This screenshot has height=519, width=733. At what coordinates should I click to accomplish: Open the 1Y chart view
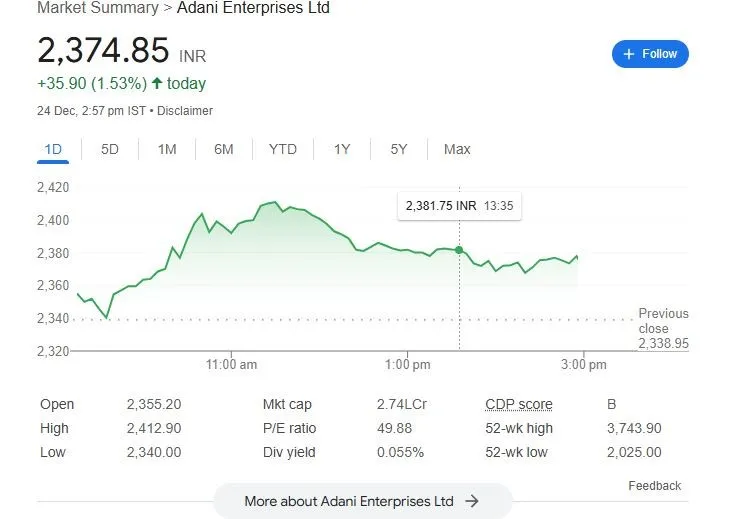342,149
